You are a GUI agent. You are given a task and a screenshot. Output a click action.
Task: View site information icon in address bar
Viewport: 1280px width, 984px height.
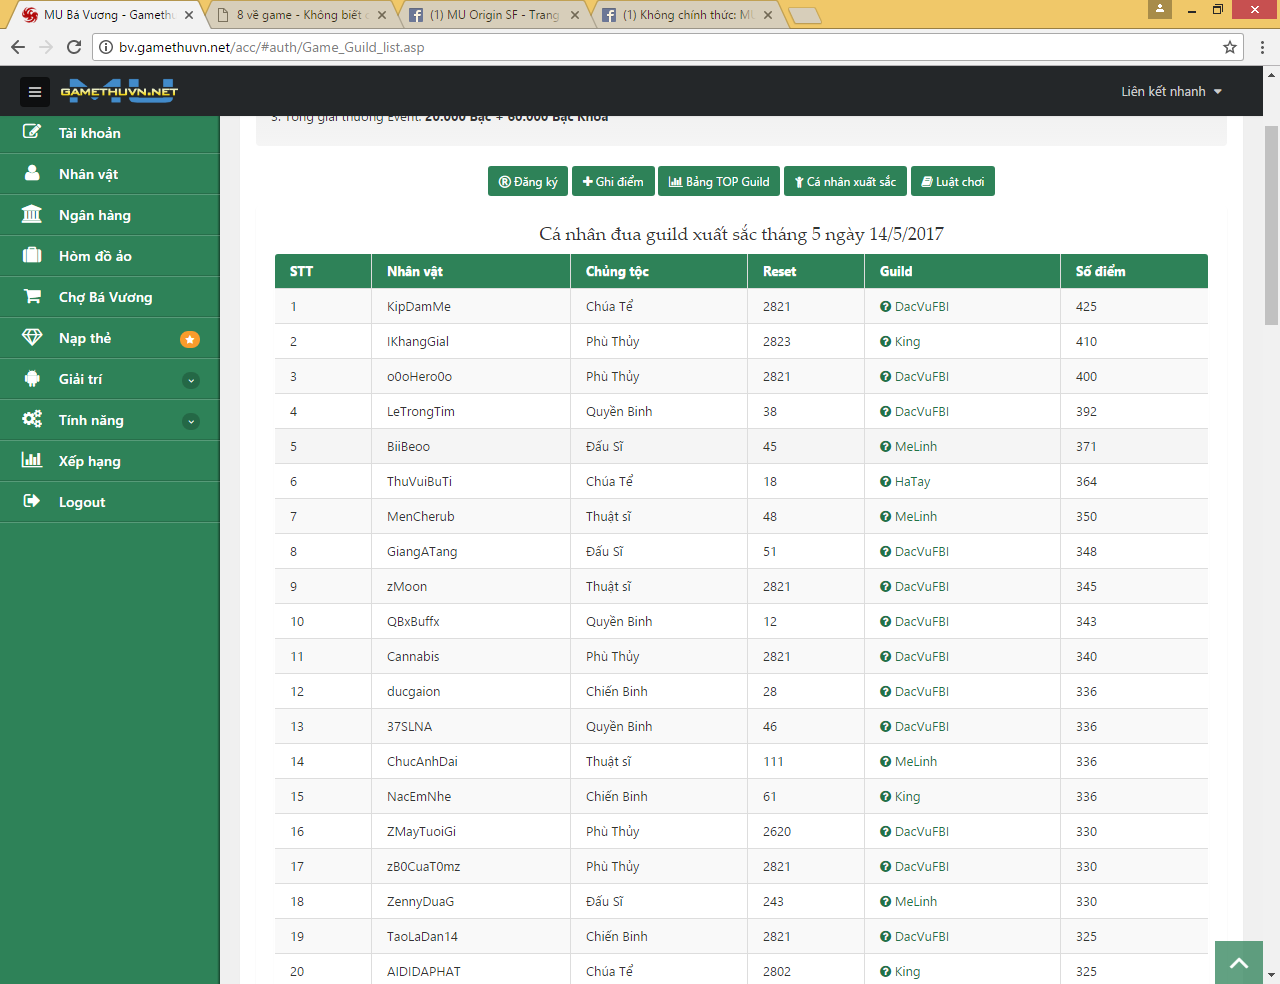click(106, 47)
